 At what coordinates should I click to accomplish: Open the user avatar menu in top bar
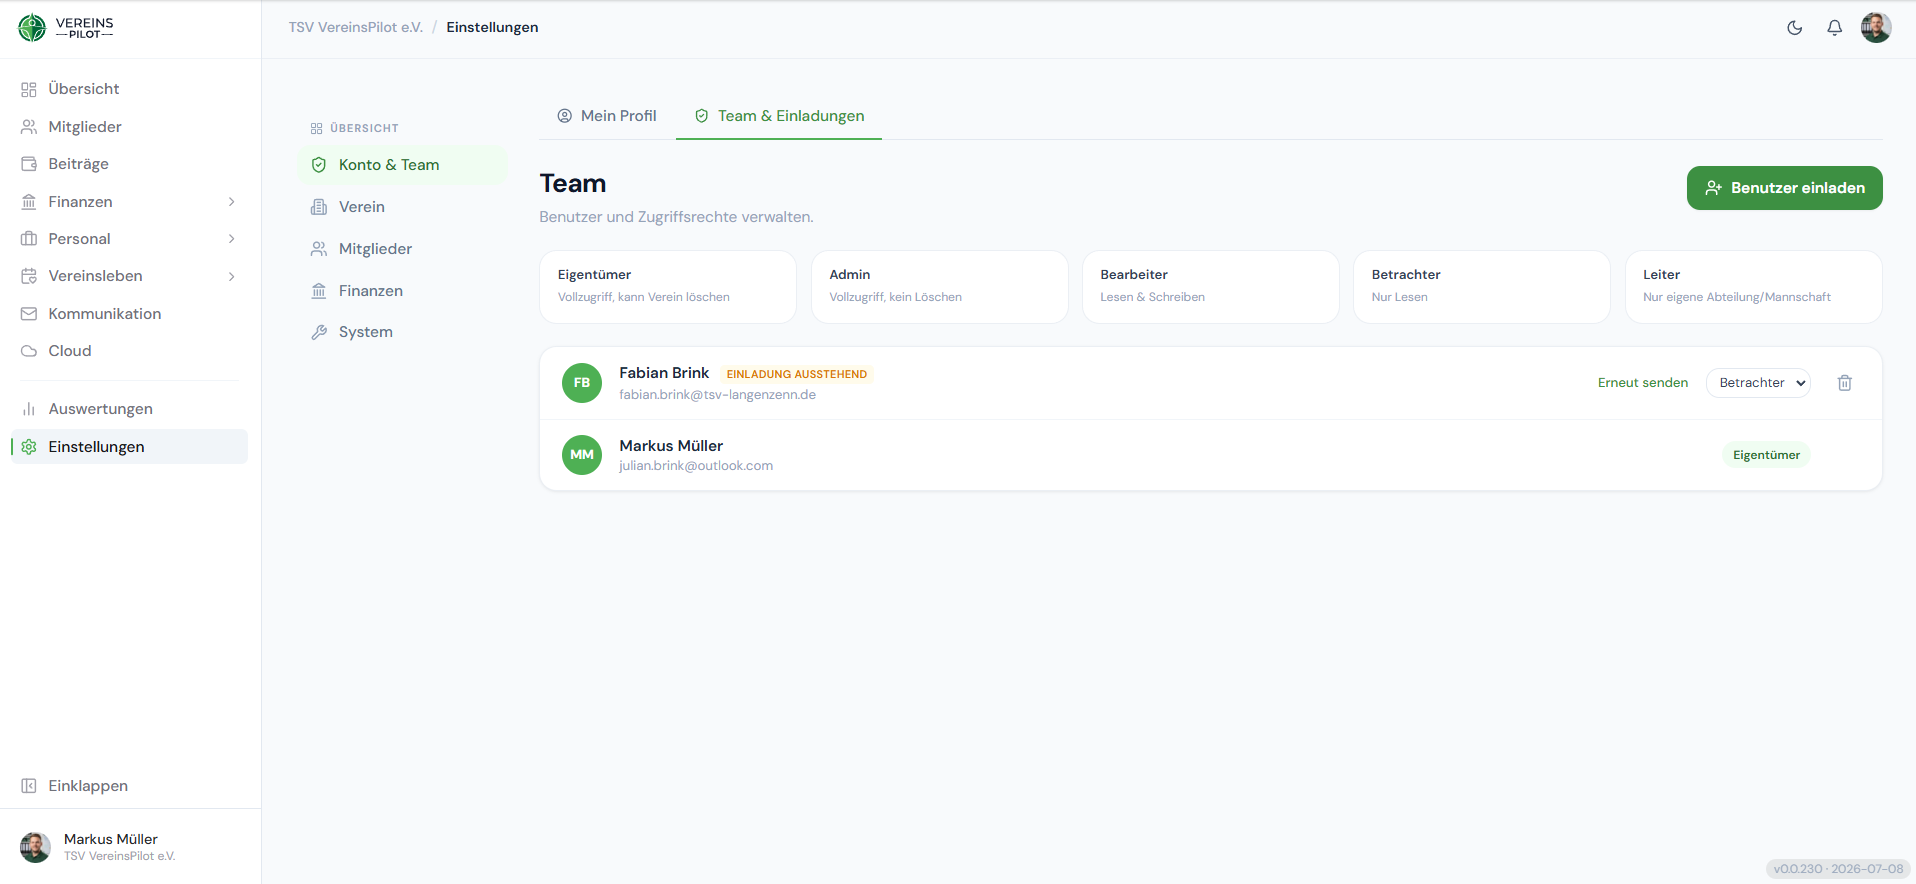pyautogui.click(x=1876, y=28)
